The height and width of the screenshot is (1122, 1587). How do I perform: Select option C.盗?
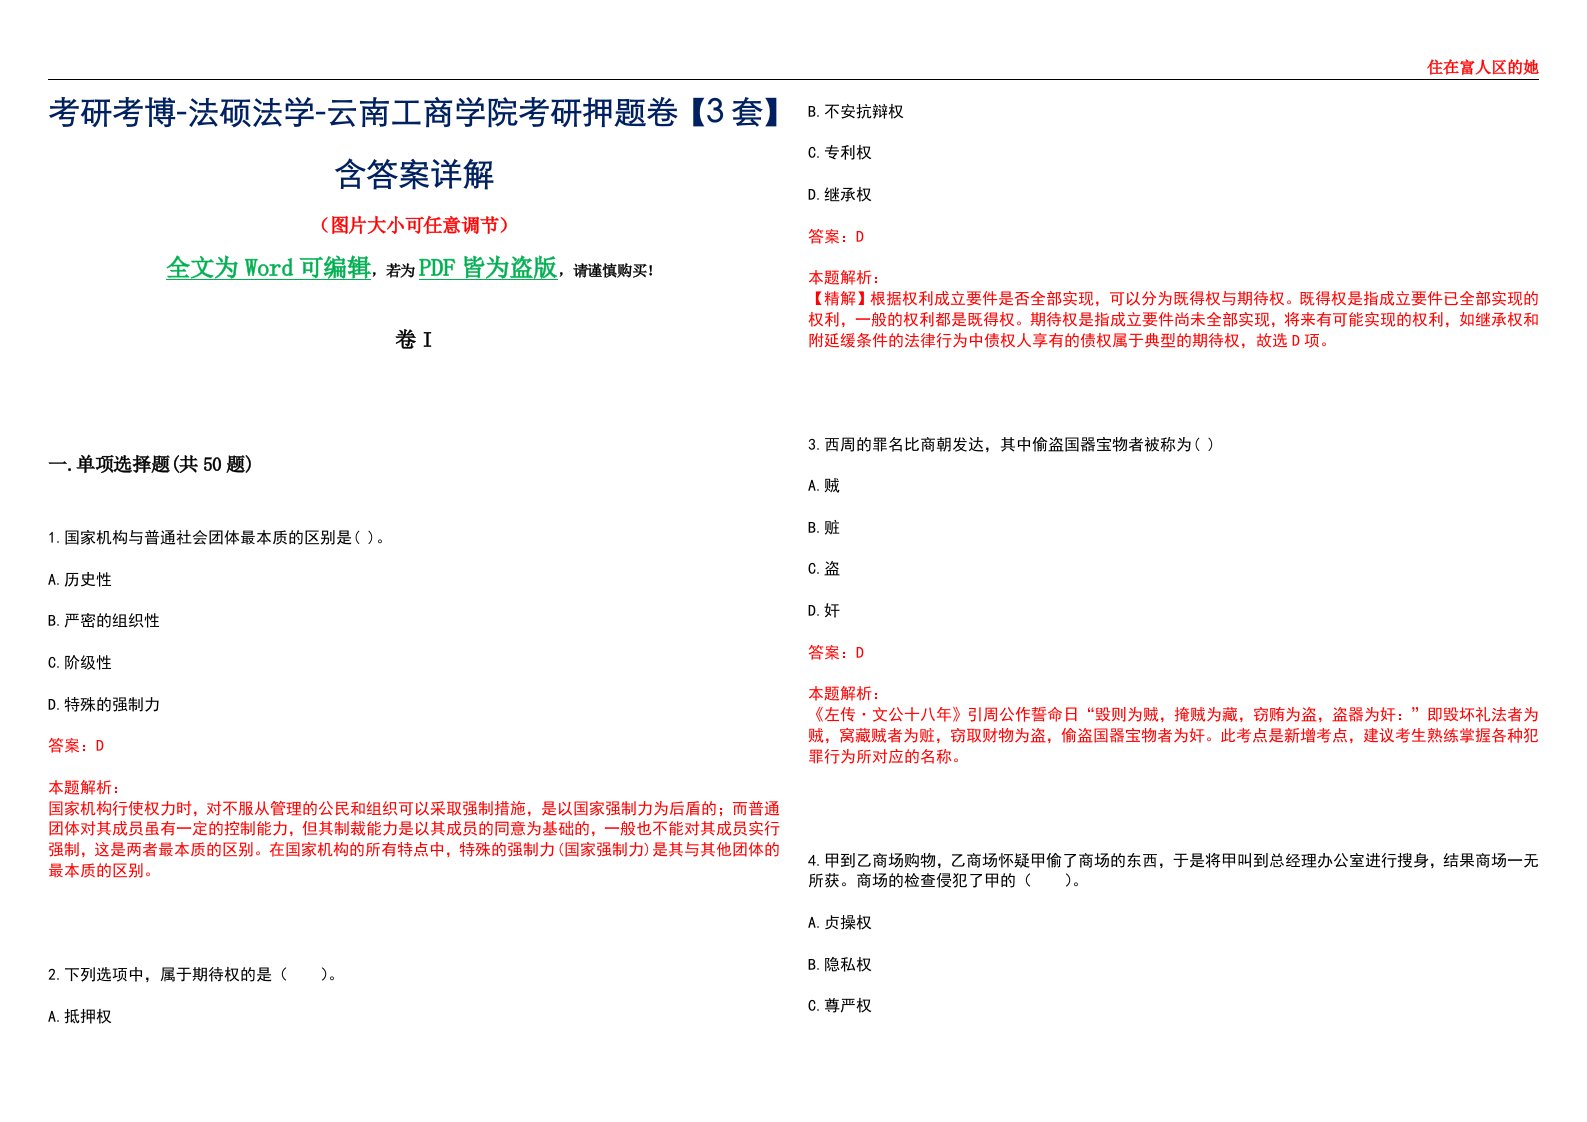824,569
